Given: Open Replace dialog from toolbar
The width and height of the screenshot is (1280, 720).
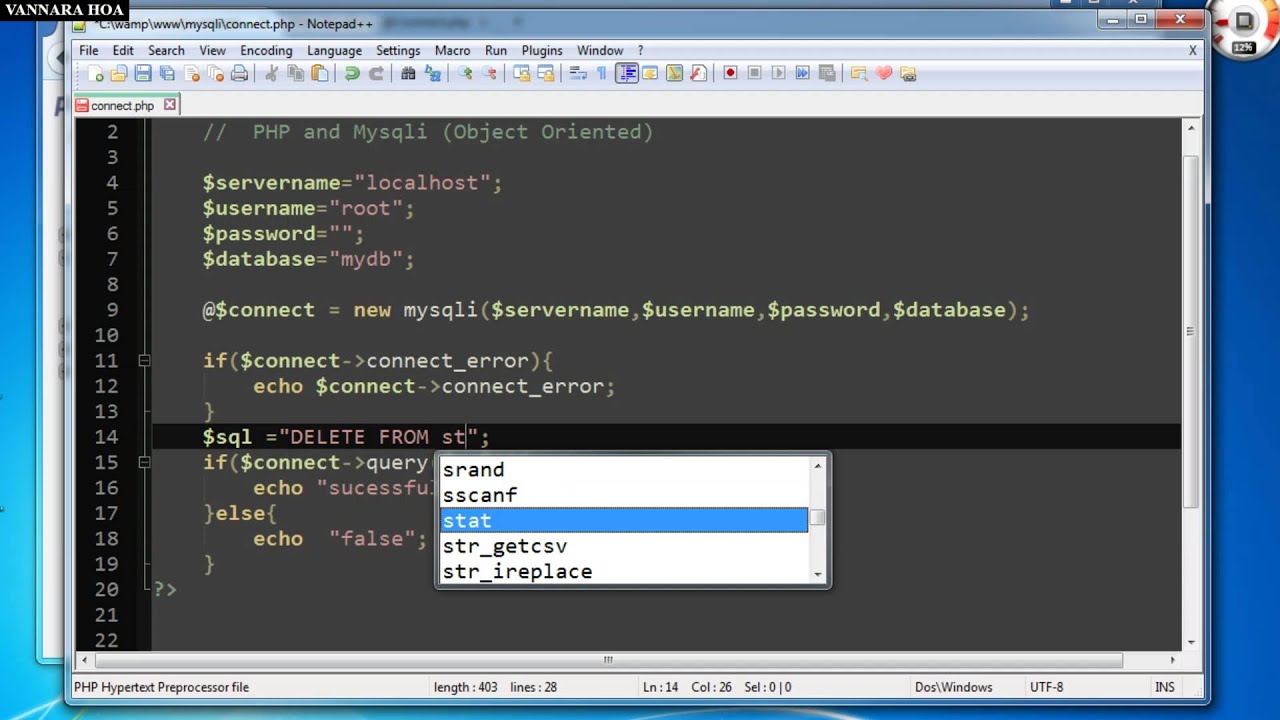Looking at the screenshot, I should [x=432, y=73].
